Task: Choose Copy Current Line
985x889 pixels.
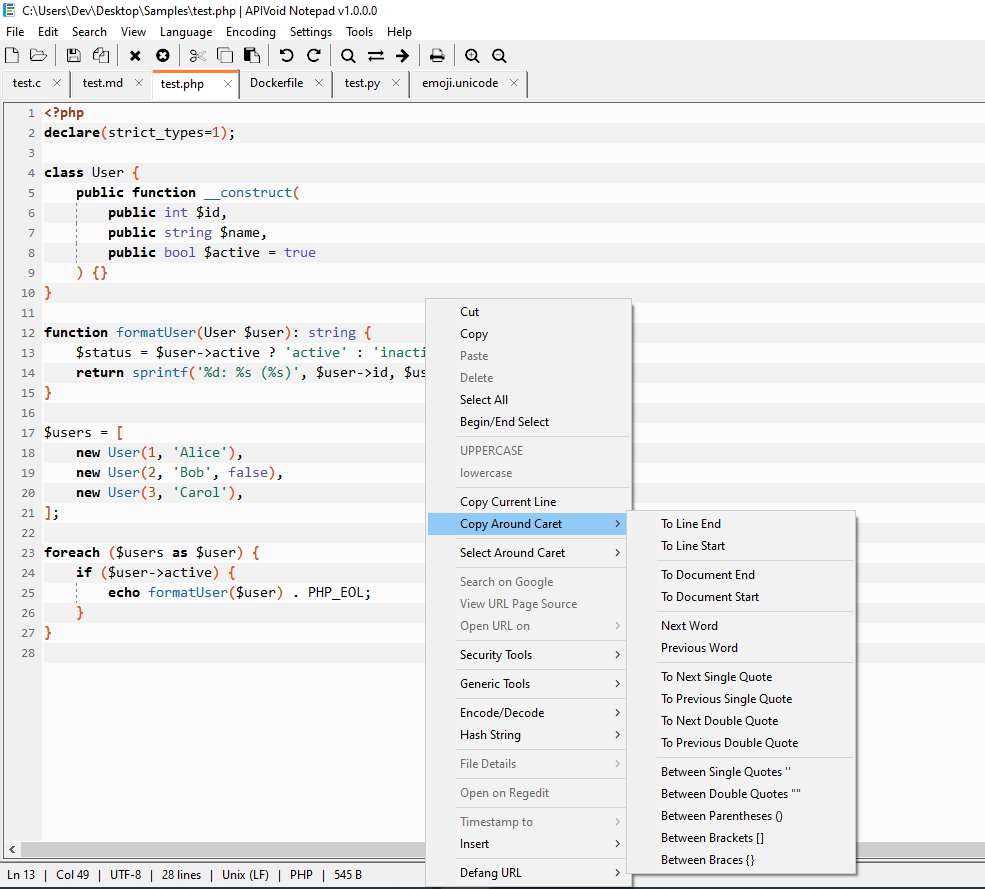Action: (x=527, y=501)
